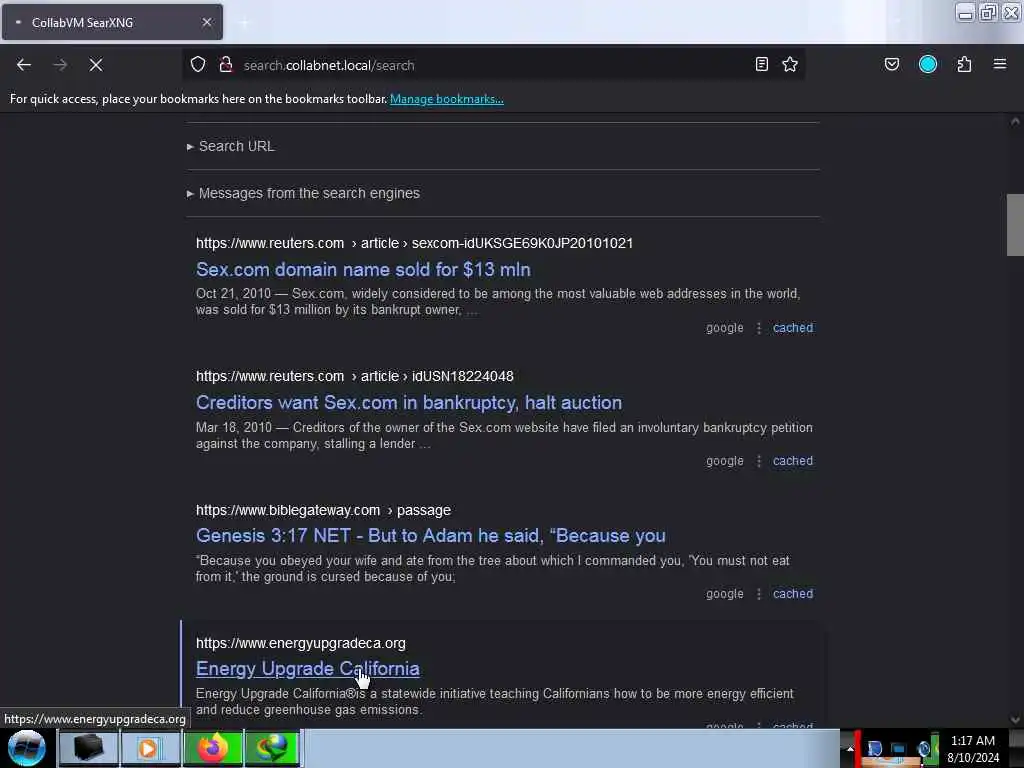Click reuters idUSN18224048 URL text
Image resolution: width=1024 pixels, height=768 pixels.
pyautogui.click(x=355, y=377)
